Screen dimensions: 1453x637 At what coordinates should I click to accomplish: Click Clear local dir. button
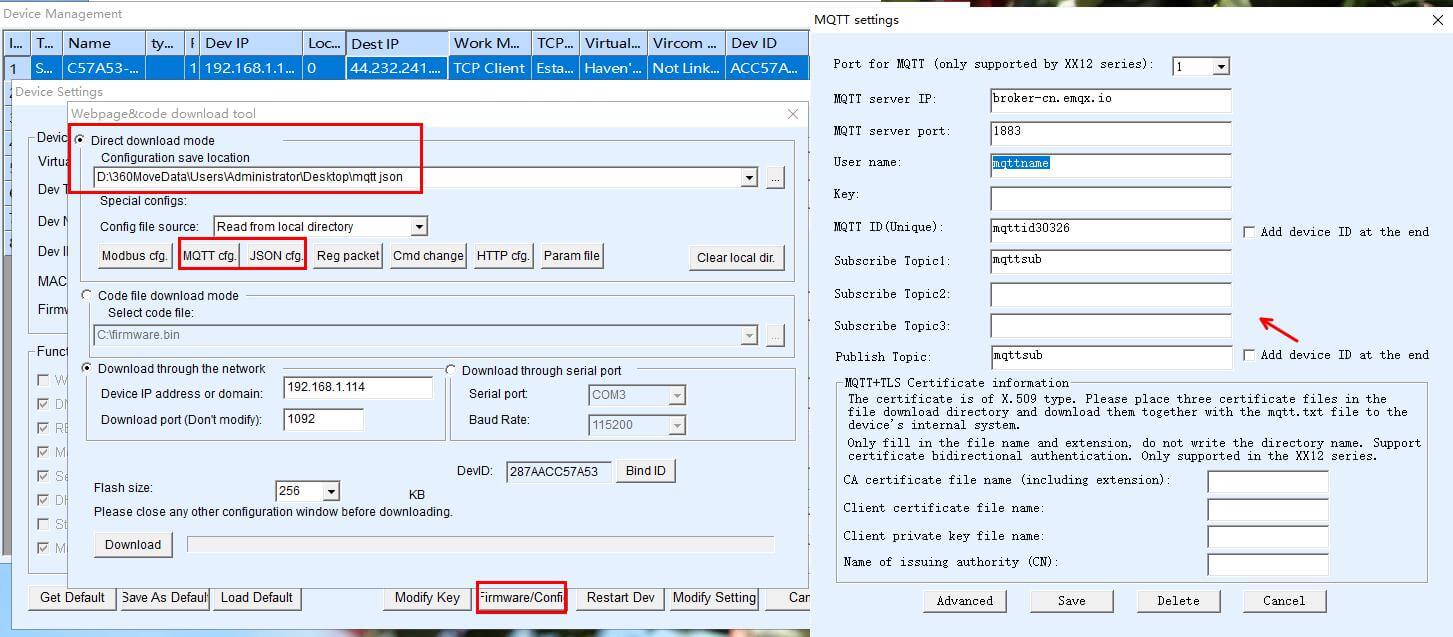click(736, 257)
